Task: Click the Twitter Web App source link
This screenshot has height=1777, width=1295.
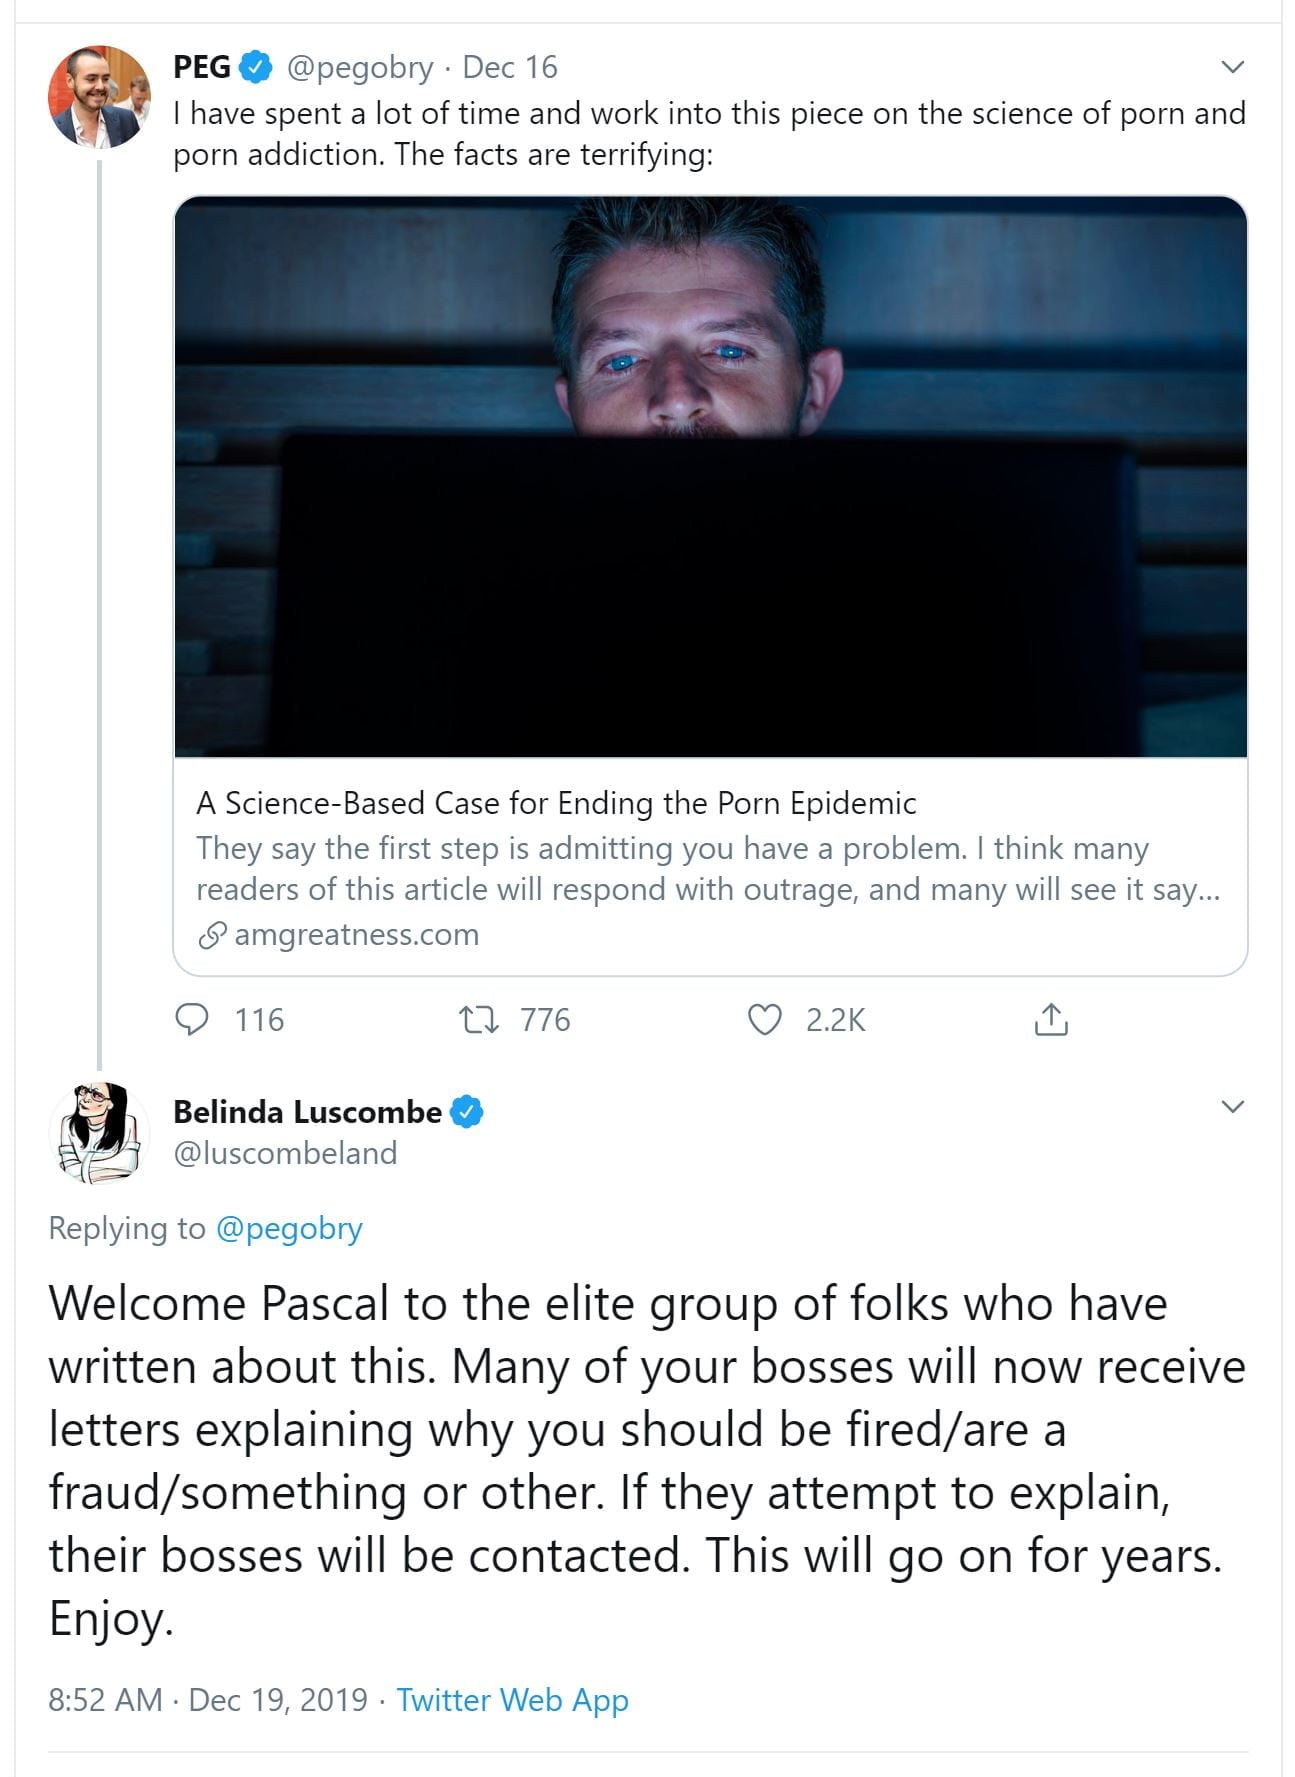Action: [x=512, y=1700]
